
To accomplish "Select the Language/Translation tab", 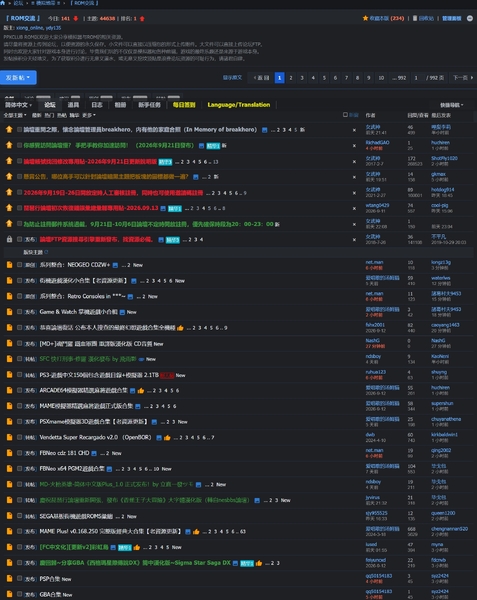I will [x=239, y=105].
